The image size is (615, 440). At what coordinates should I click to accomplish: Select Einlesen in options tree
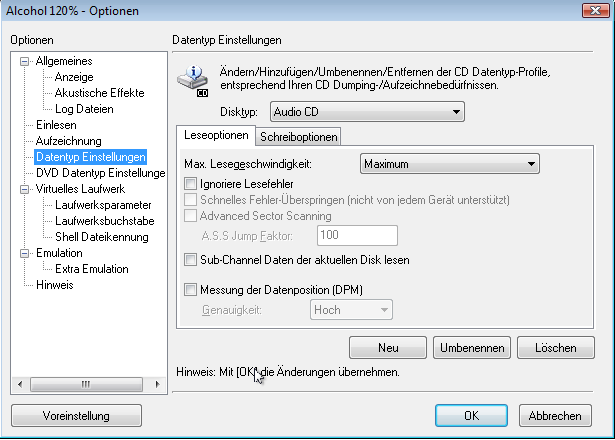point(56,125)
